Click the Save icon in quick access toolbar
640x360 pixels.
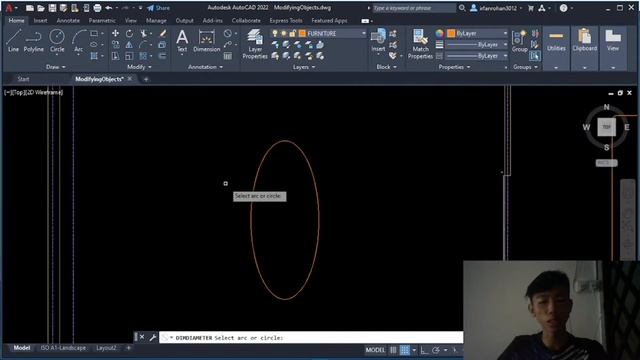coord(52,8)
